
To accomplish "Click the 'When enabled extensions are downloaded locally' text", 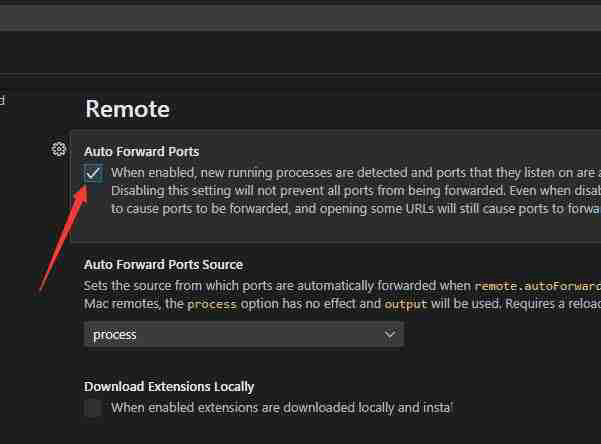I will pos(281,407).
